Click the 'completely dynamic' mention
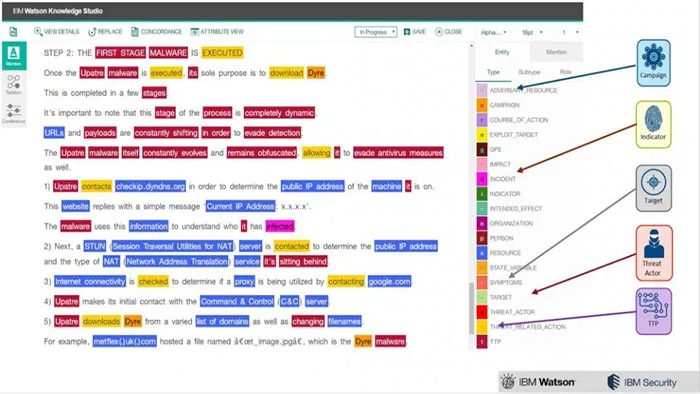The width and height of the screenshot is (700, 394). 279,113
